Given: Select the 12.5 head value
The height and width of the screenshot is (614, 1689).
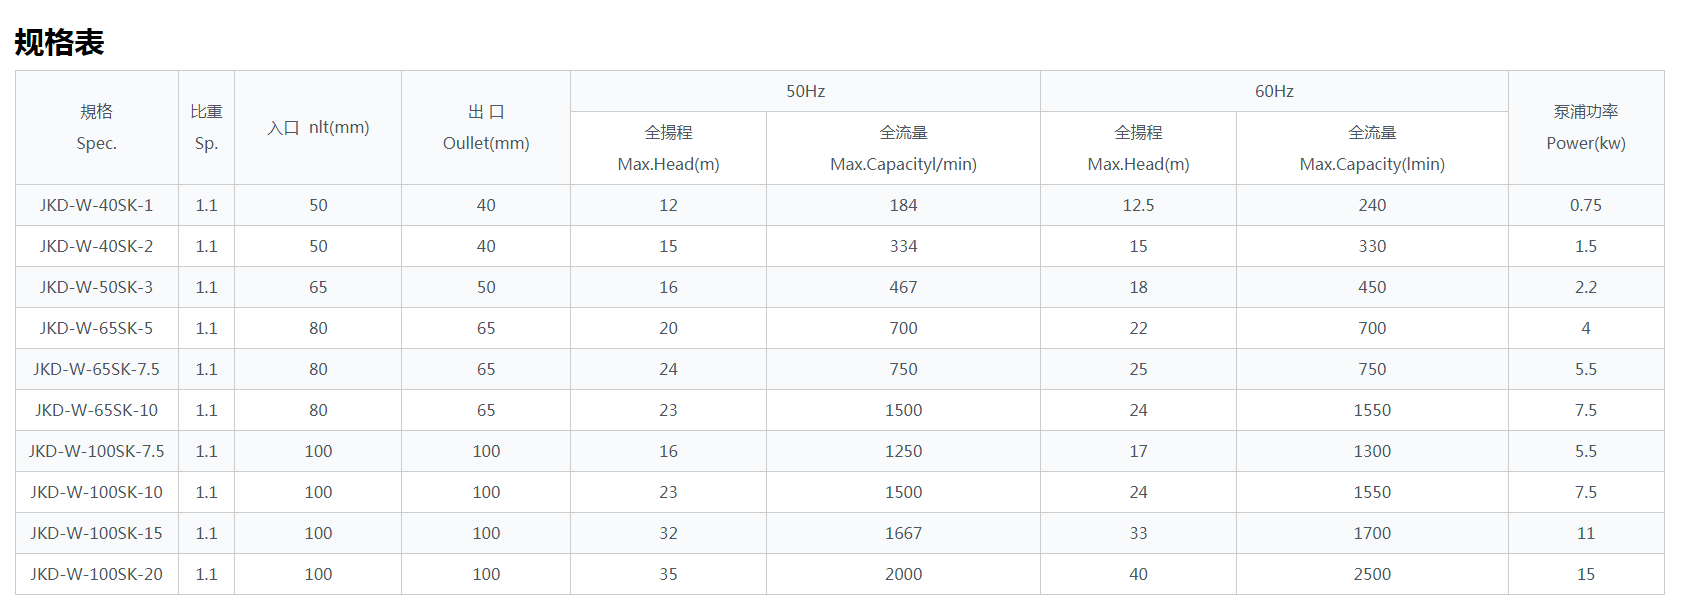Looking at the screenshot, I should click(1138, 205).
